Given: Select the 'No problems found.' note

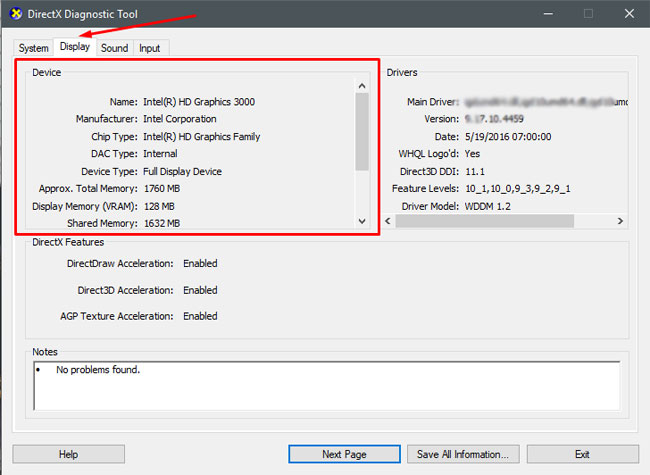Looking at the screenshot, I should 98,370.
